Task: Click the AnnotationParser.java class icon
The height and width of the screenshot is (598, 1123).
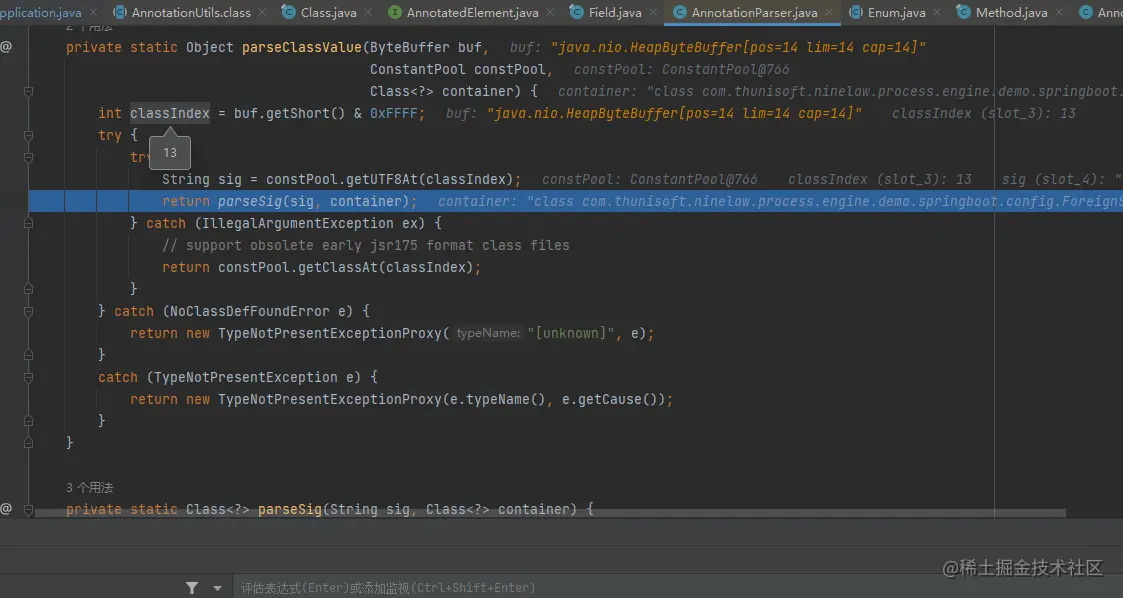Action: pyautogui.click(x=679, y=12)
